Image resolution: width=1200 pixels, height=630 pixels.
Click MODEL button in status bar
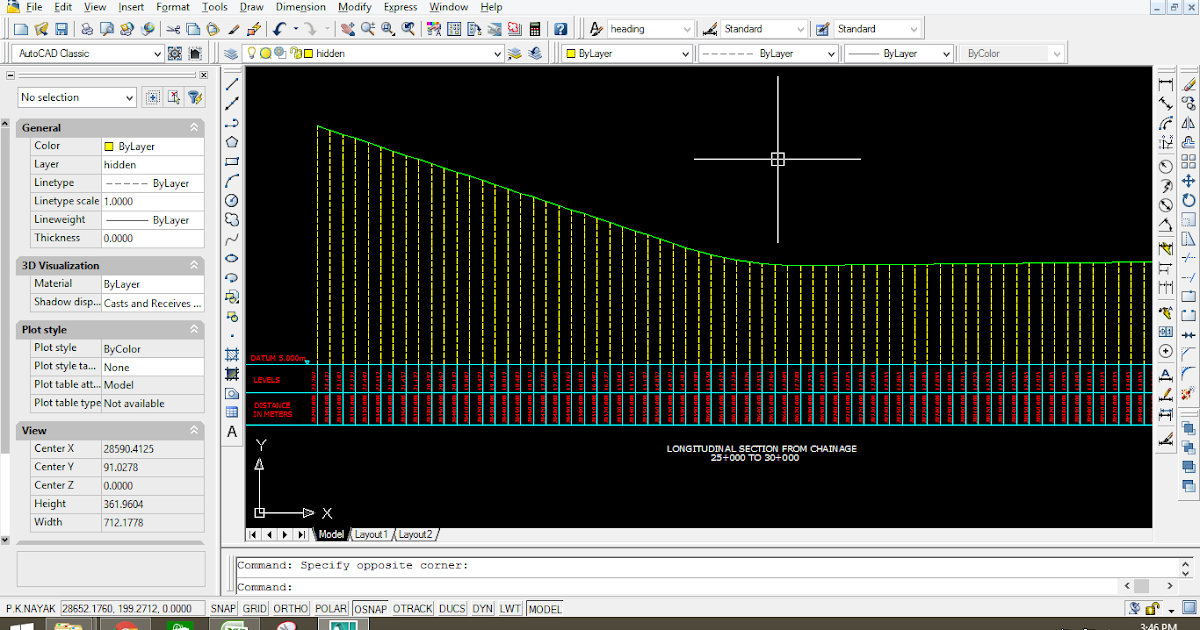click(545, 608)
